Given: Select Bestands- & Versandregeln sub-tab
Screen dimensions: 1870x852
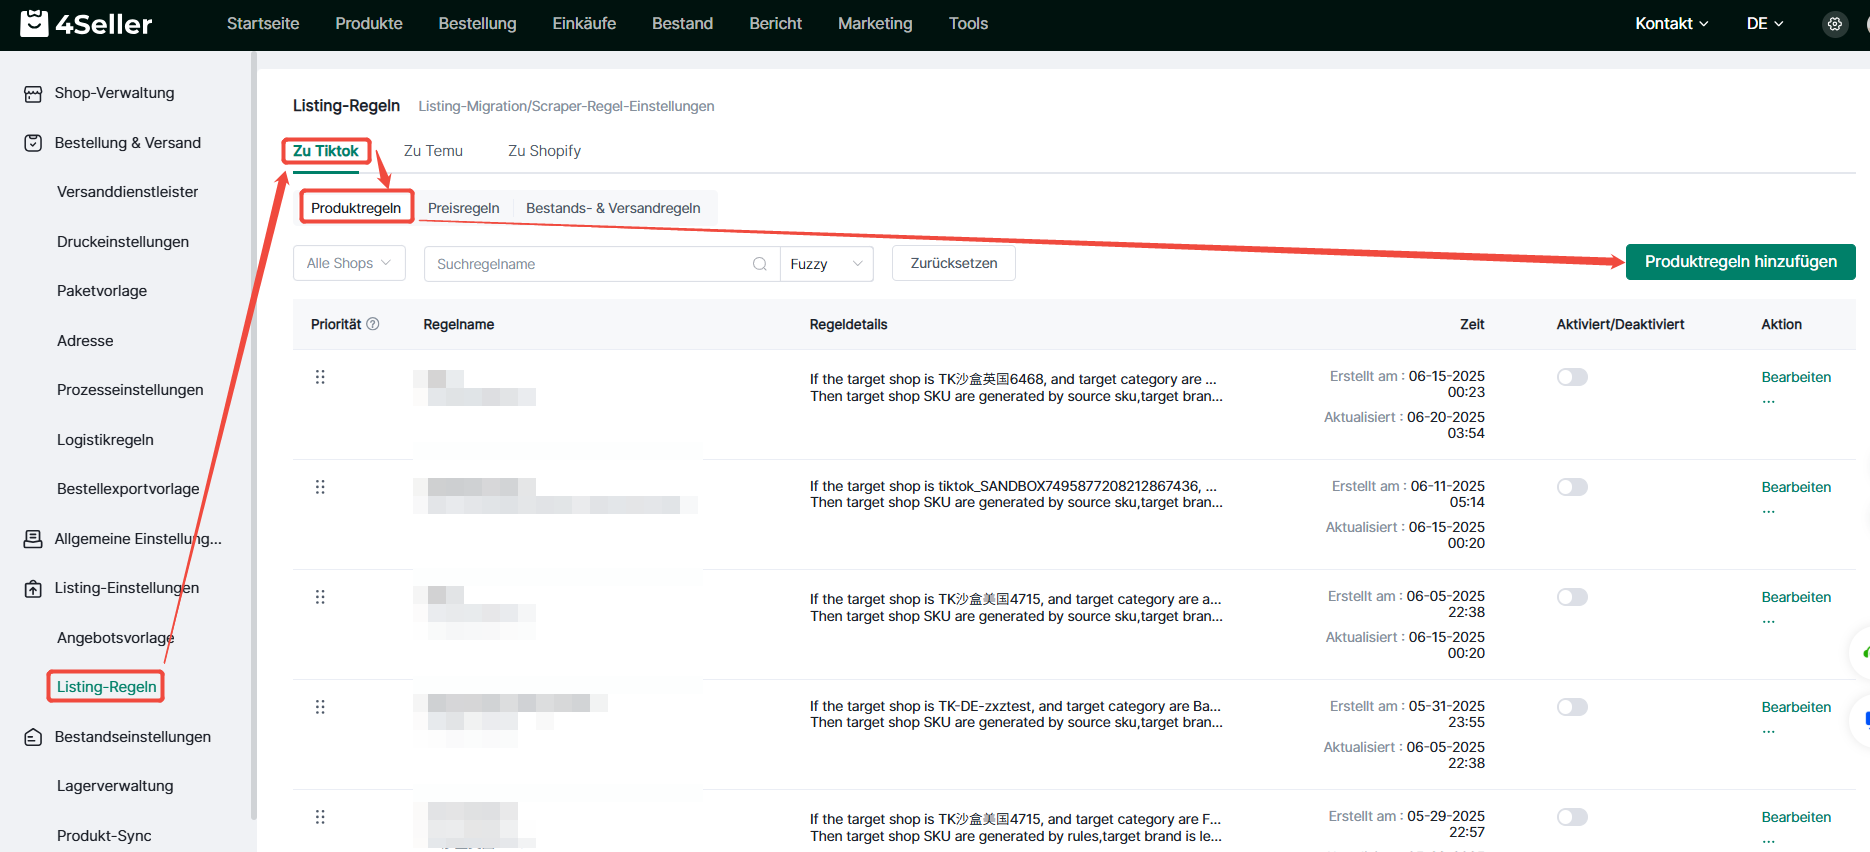Looking at the screenshot, I should point(613,208).
